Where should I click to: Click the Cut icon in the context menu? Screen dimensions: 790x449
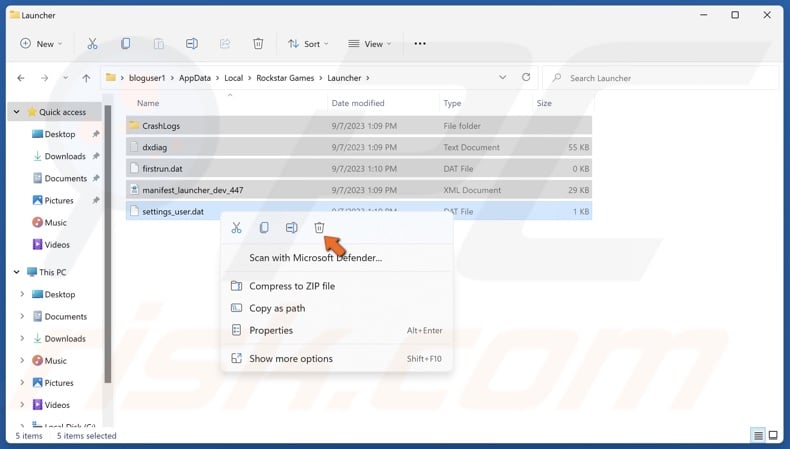point(236,228)
